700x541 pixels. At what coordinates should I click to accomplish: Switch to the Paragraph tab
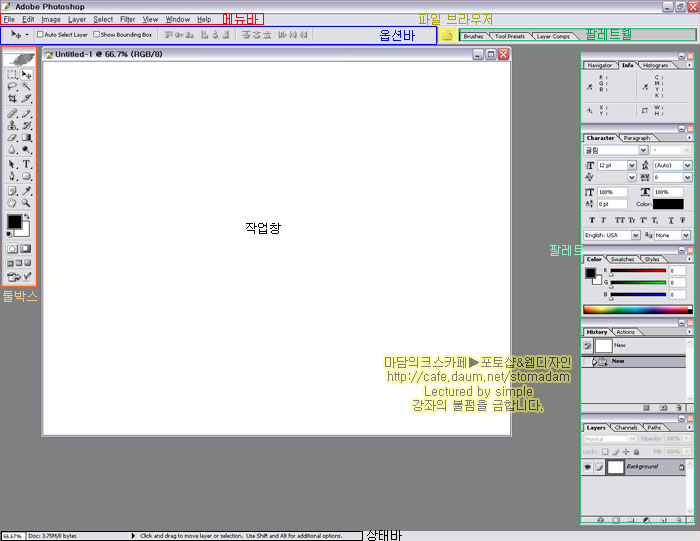coord(637,138)
